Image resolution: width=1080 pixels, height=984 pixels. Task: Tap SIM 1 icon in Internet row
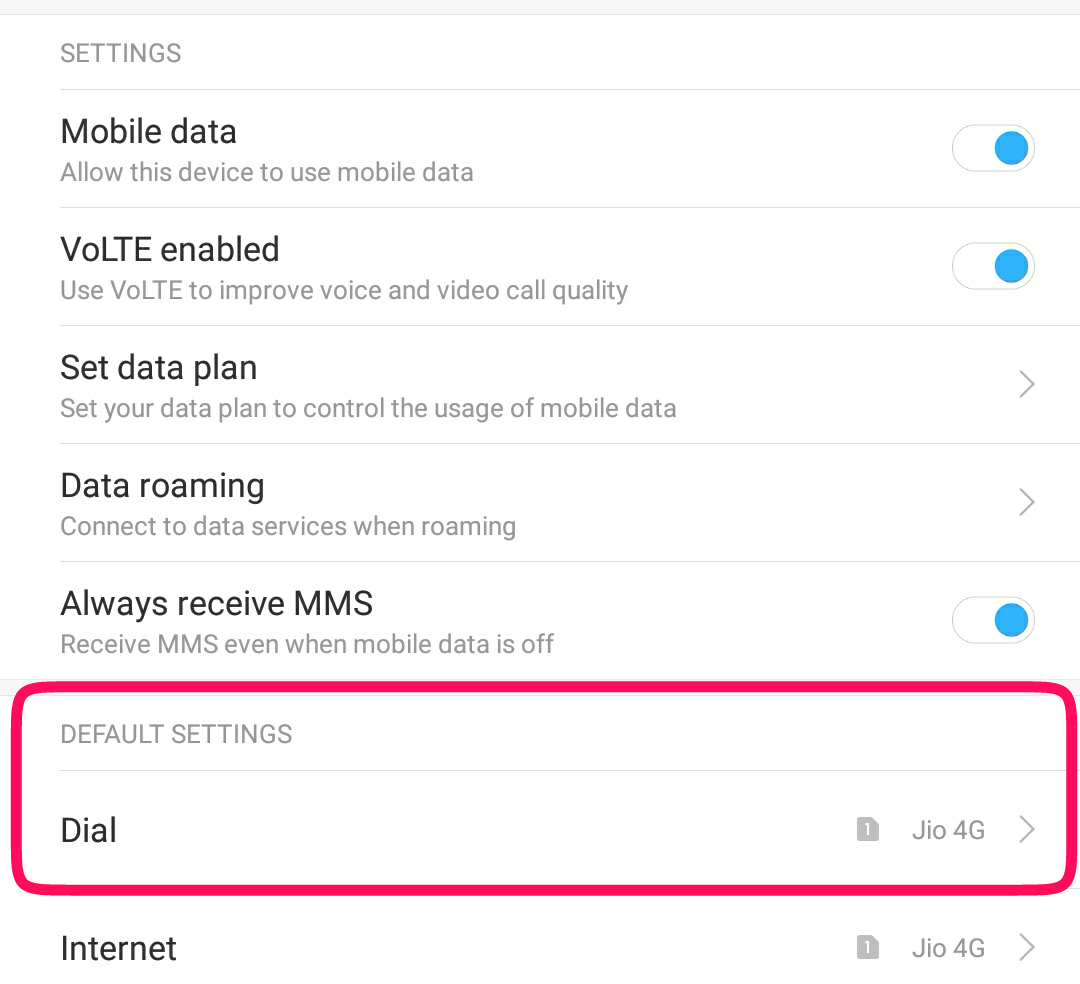click(x=867, y=947)
